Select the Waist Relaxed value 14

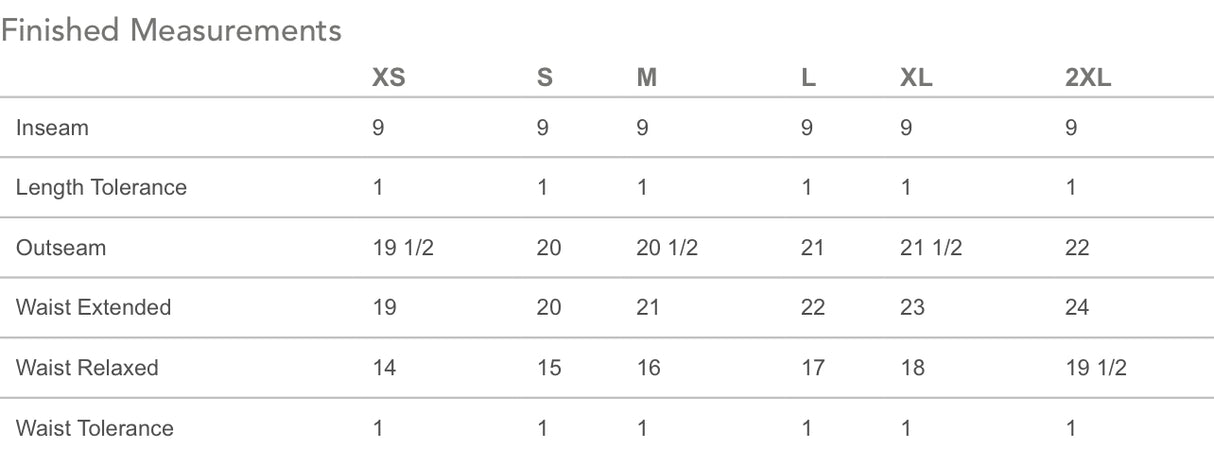click(x=384, y=367)
